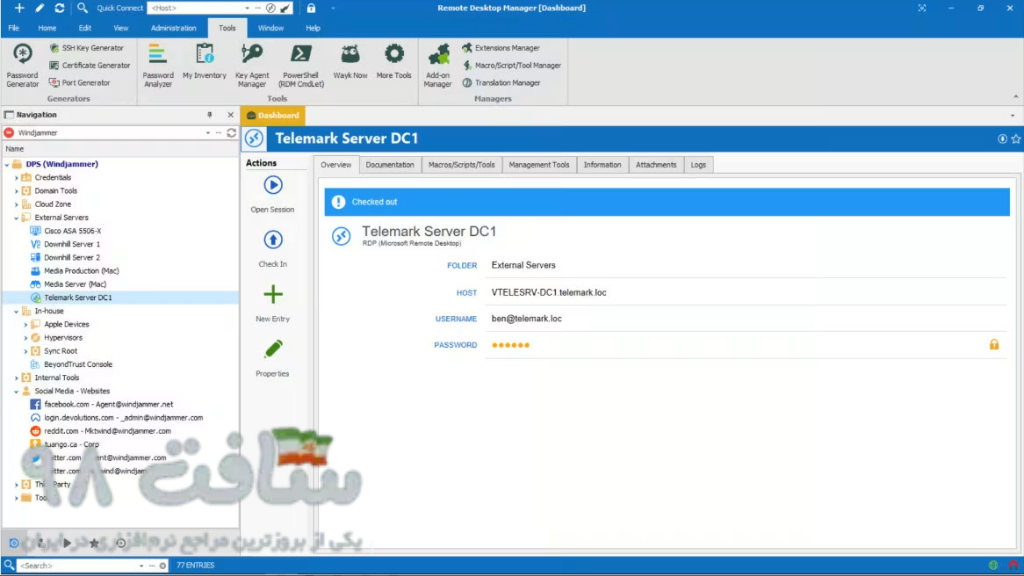1024x576 pixels.
Task: Click the Open Session action icon
Action: click(x=273, y=185)
